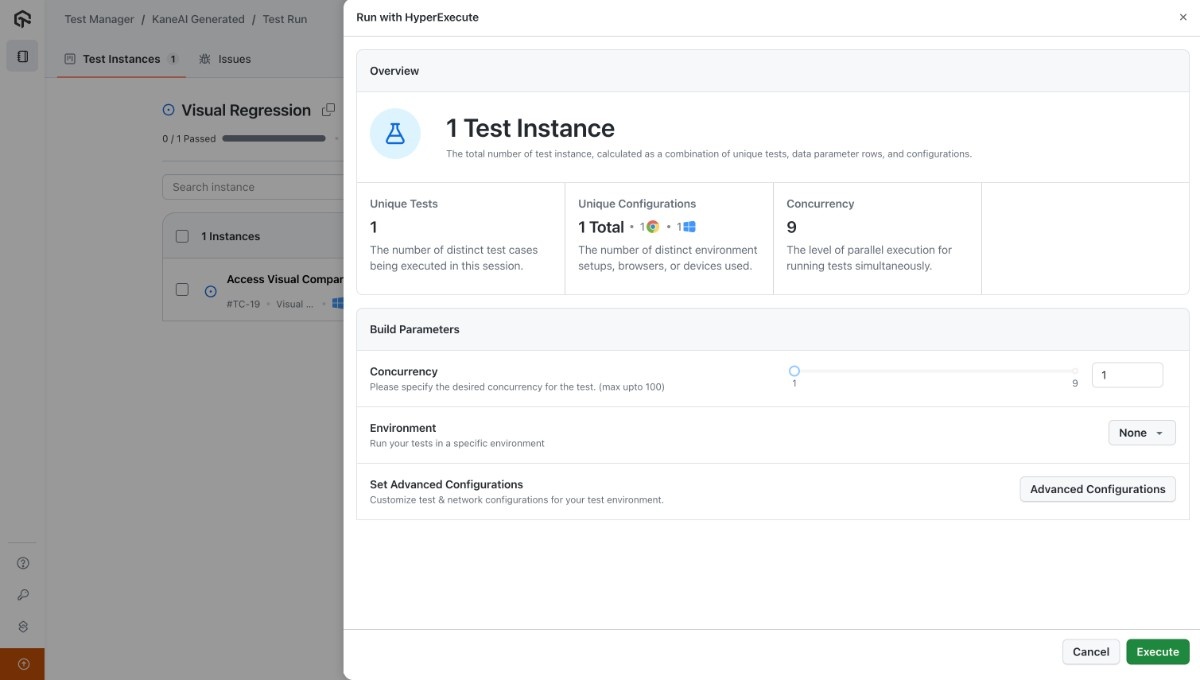Select the Access Visual Compar instance checkbox

click(x=182, y=289)
